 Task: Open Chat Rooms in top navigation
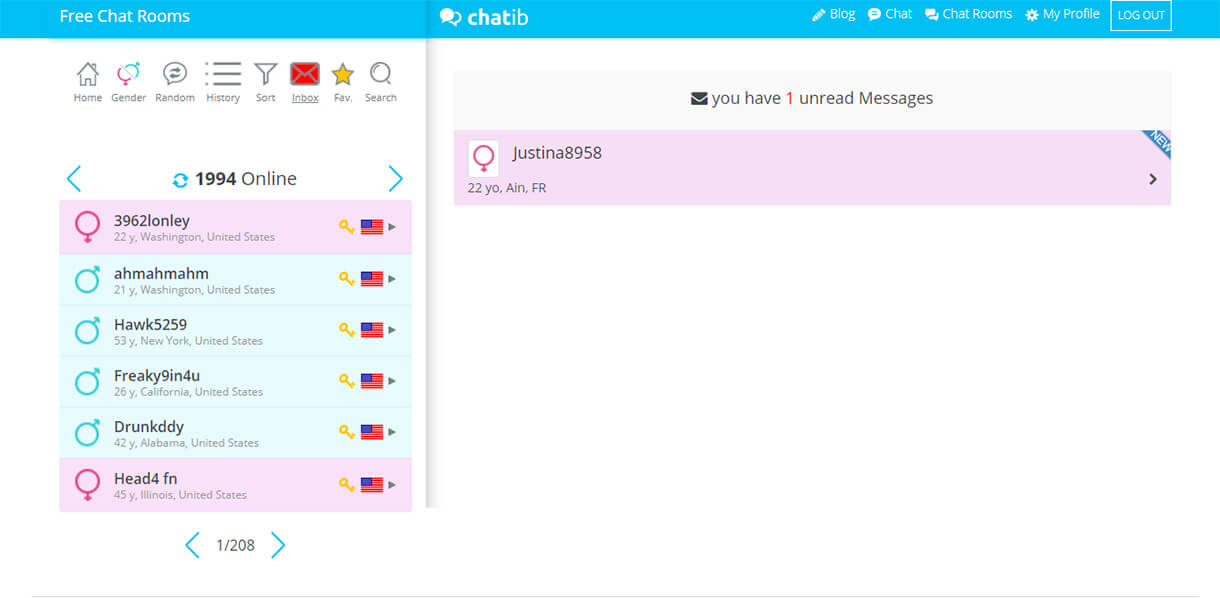(968, 14)
